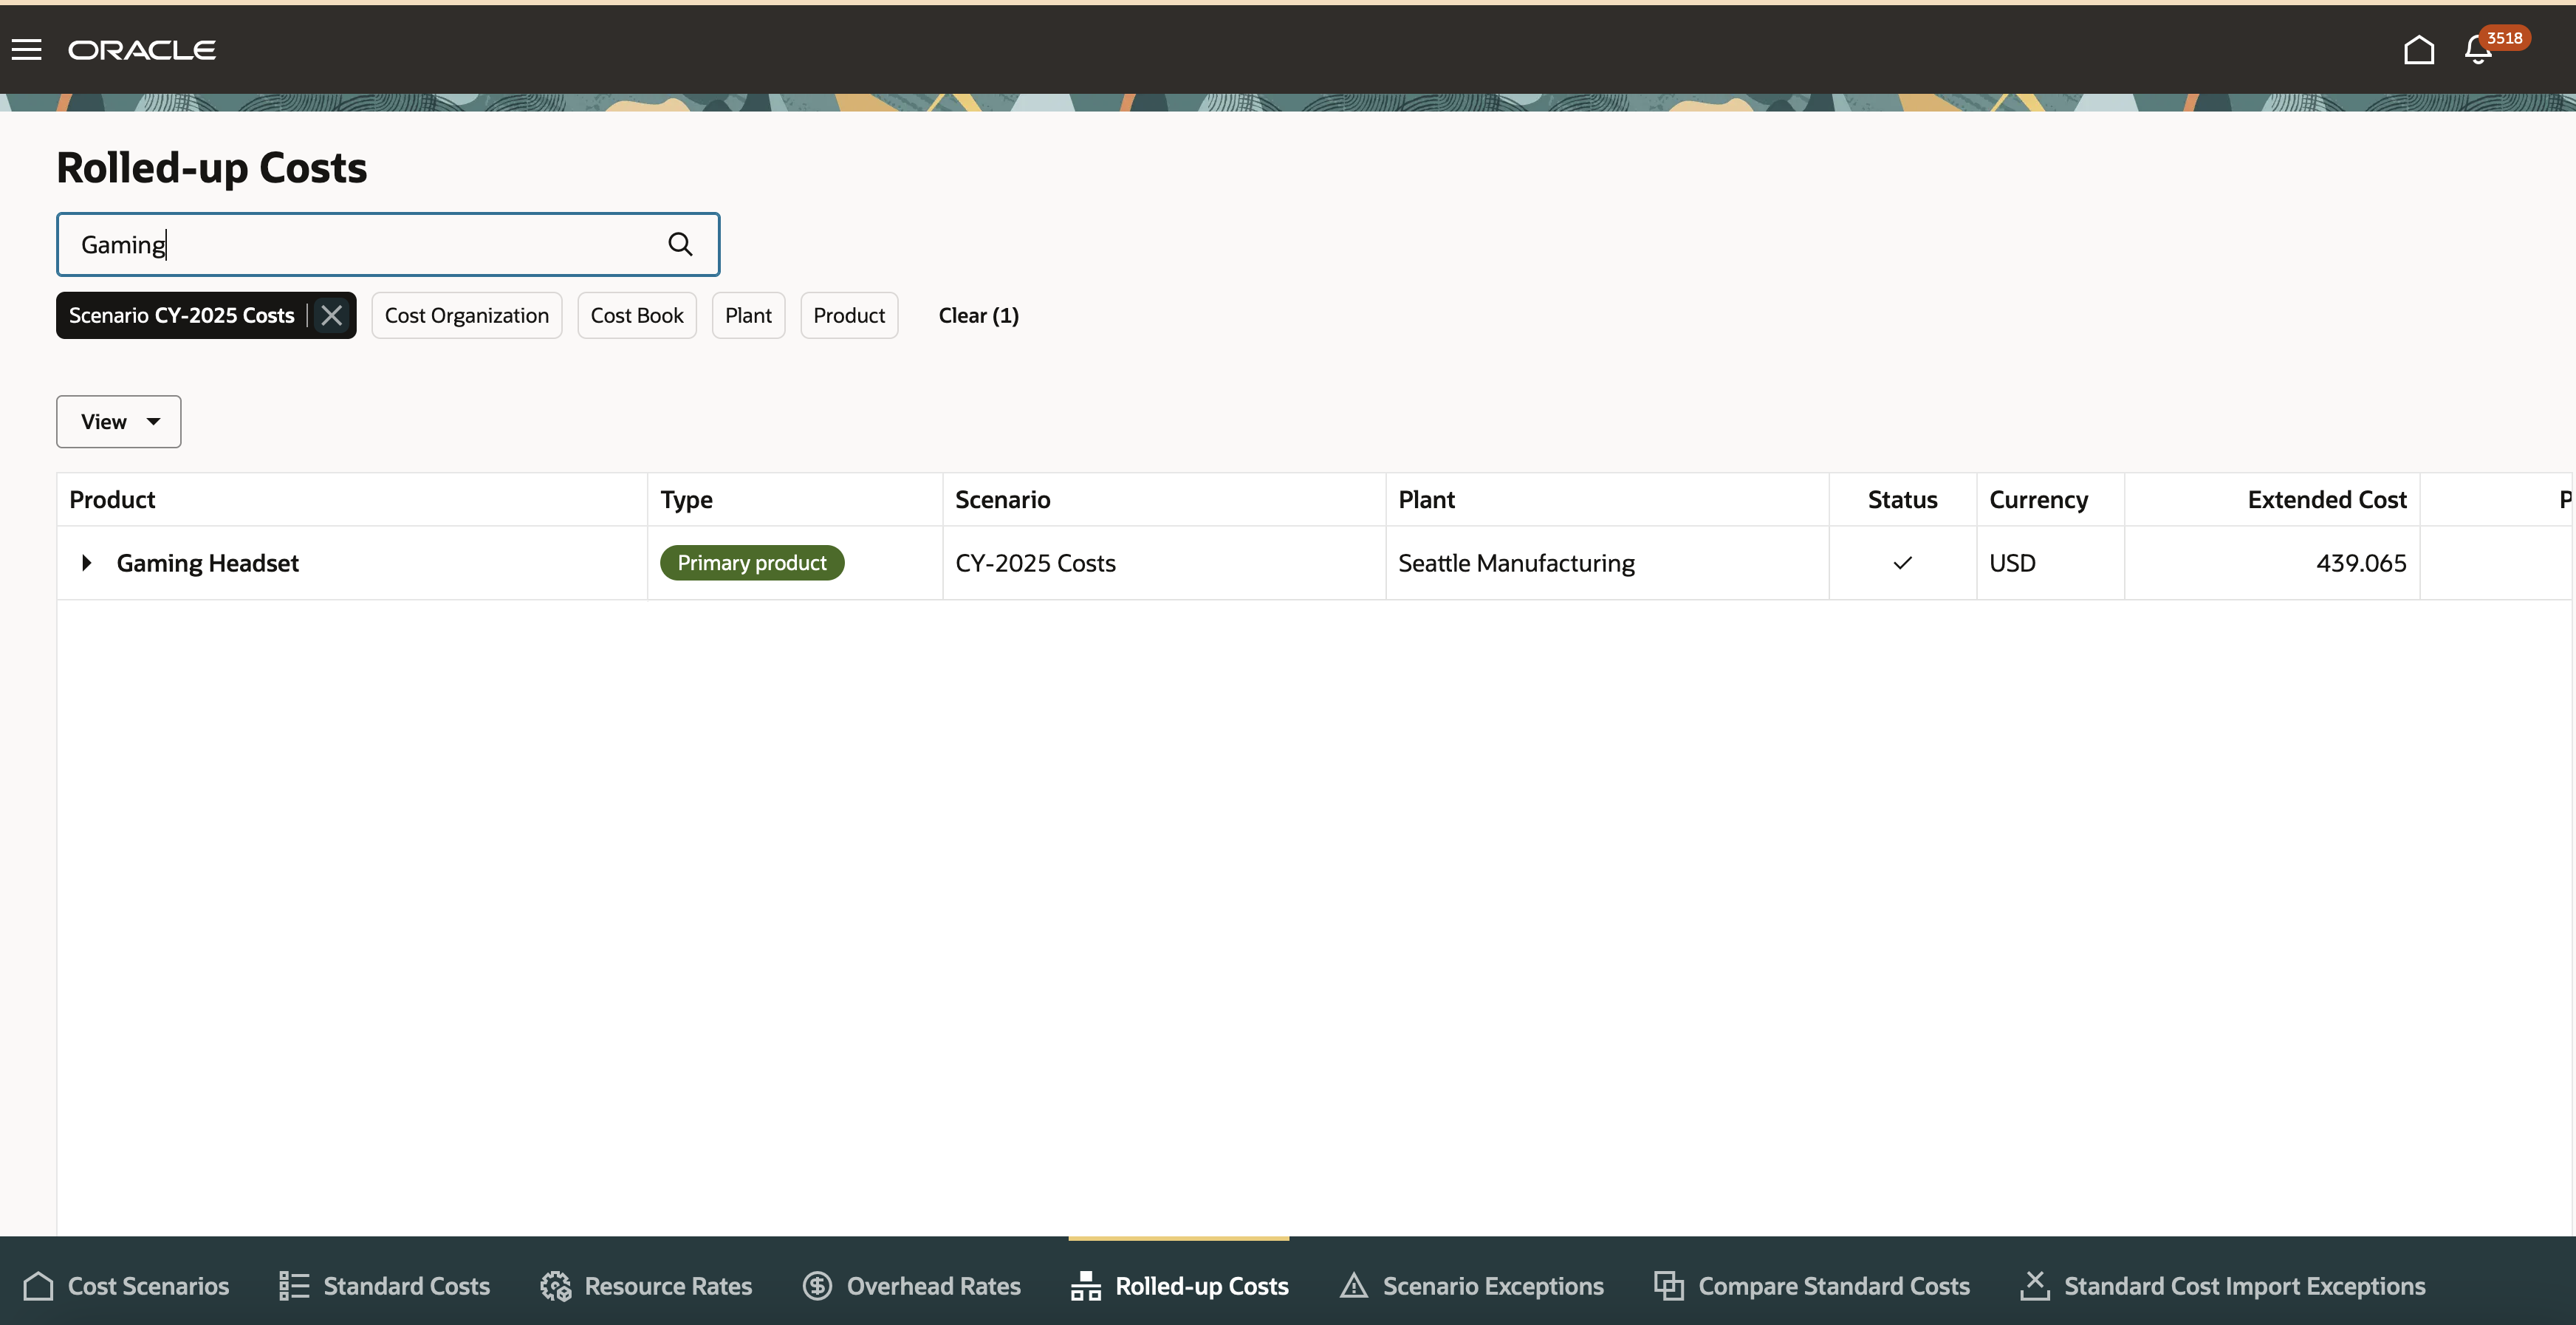Go to Standard Costs tab
2576x1325 pixels.
[385, 1286]
